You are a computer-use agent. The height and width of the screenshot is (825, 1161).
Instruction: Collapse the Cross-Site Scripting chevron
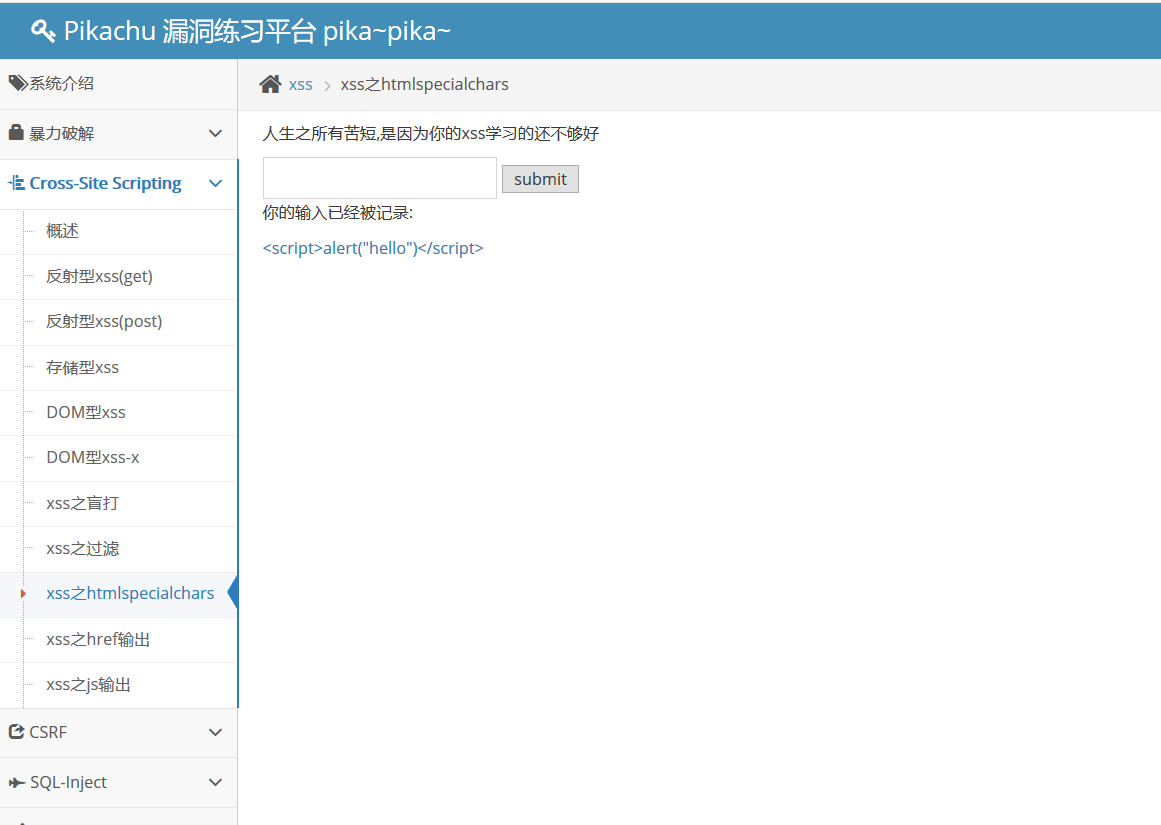click(215, 183)
